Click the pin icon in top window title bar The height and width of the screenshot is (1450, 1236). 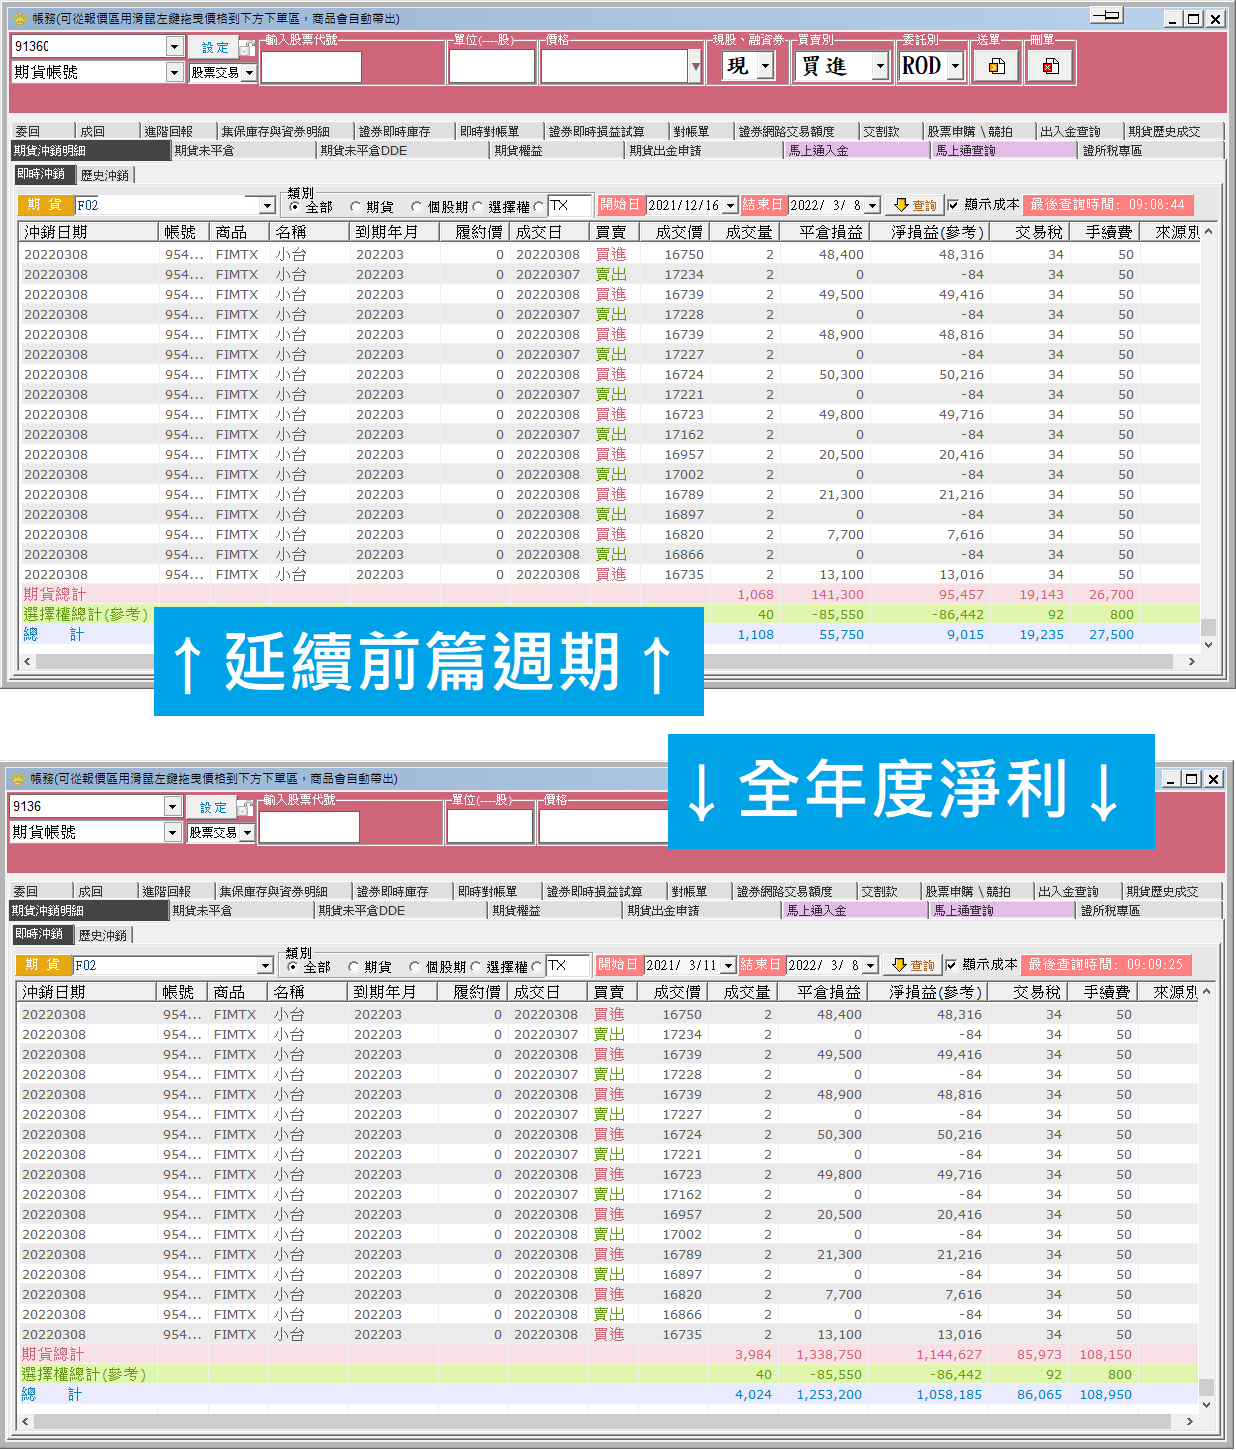tap(1106, 15)
